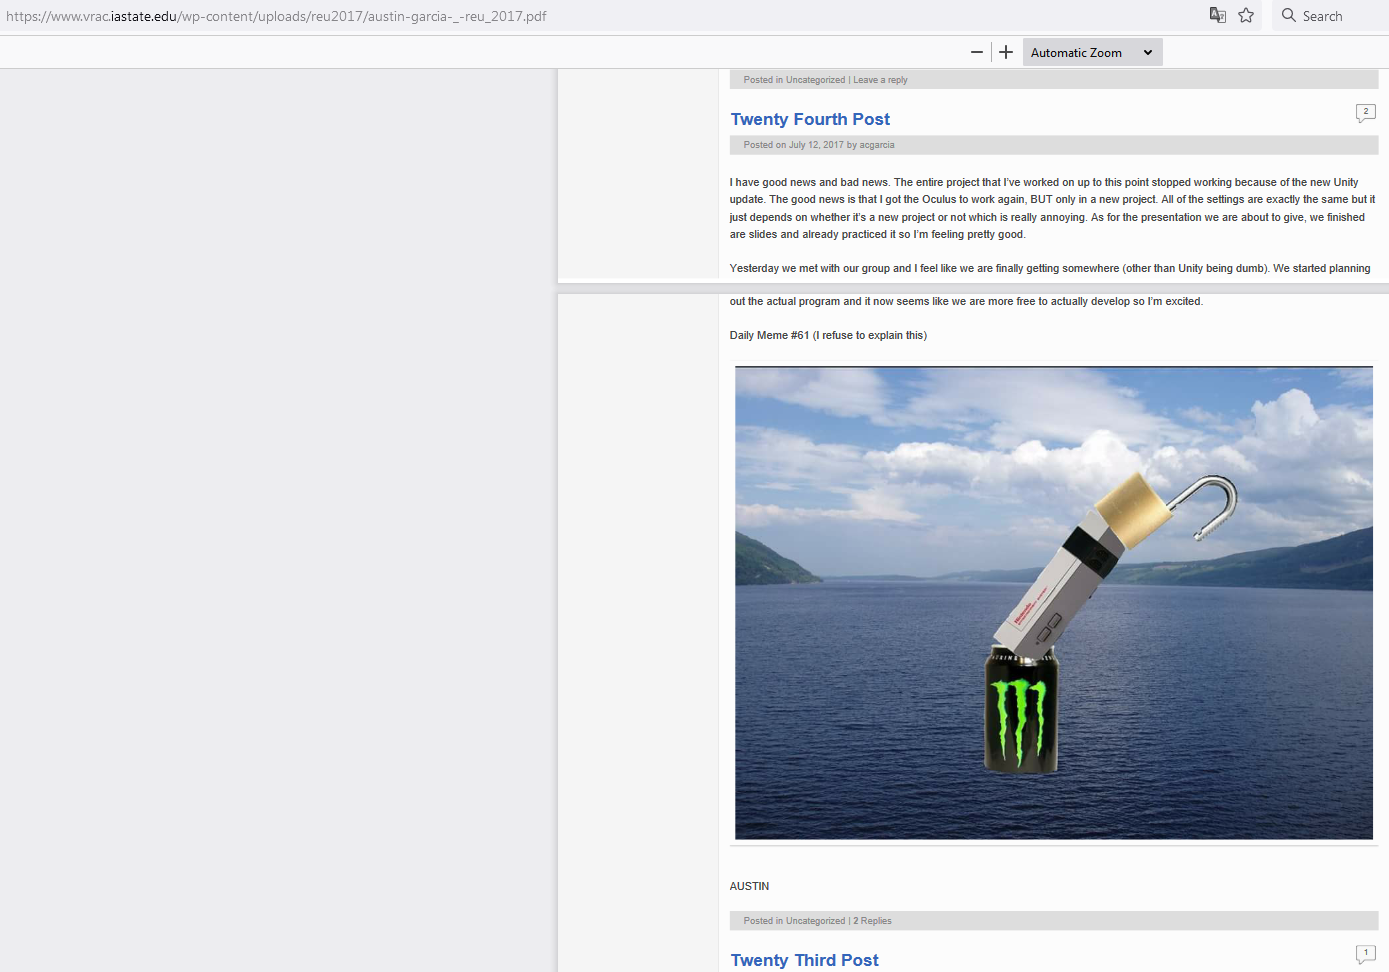Click the acgarcia author link
The image size is (1389, 972).
(x=877, y=145)
